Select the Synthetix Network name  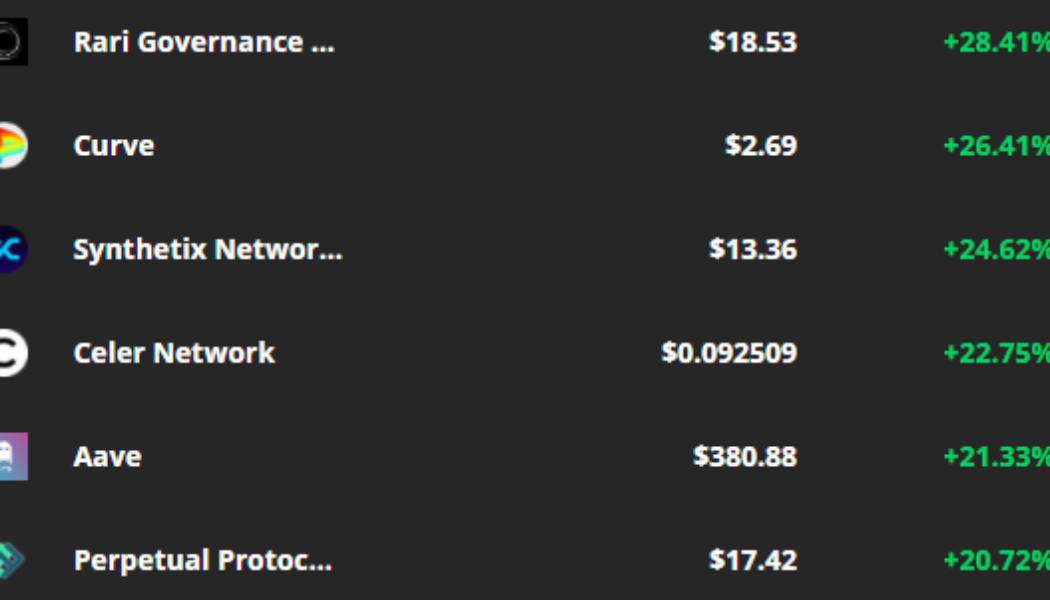pos(208,249)
